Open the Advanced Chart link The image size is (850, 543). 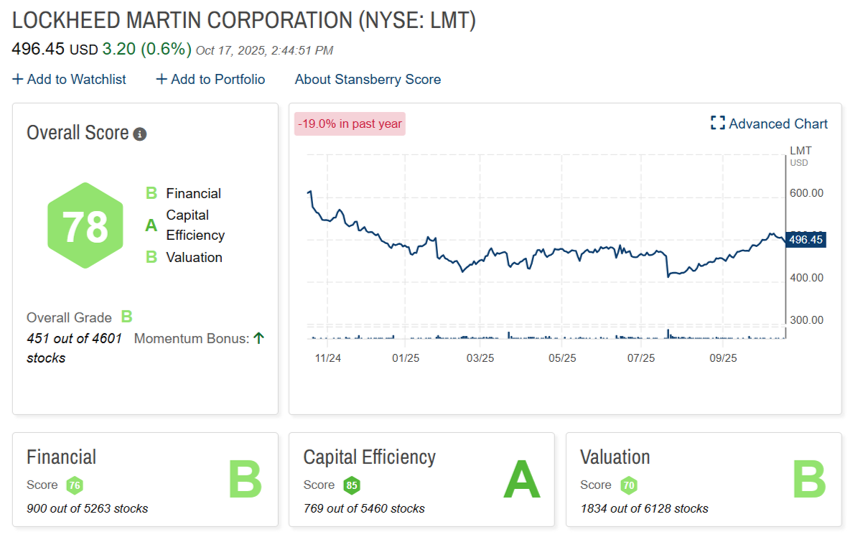(x=777, y=124)
